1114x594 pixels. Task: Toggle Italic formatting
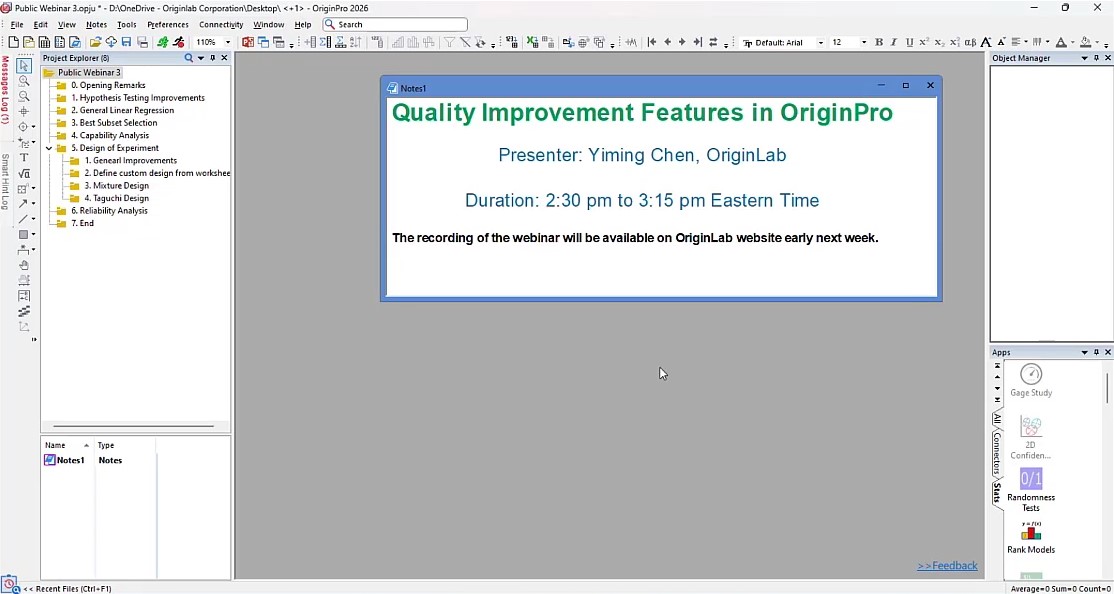(894, 42)
